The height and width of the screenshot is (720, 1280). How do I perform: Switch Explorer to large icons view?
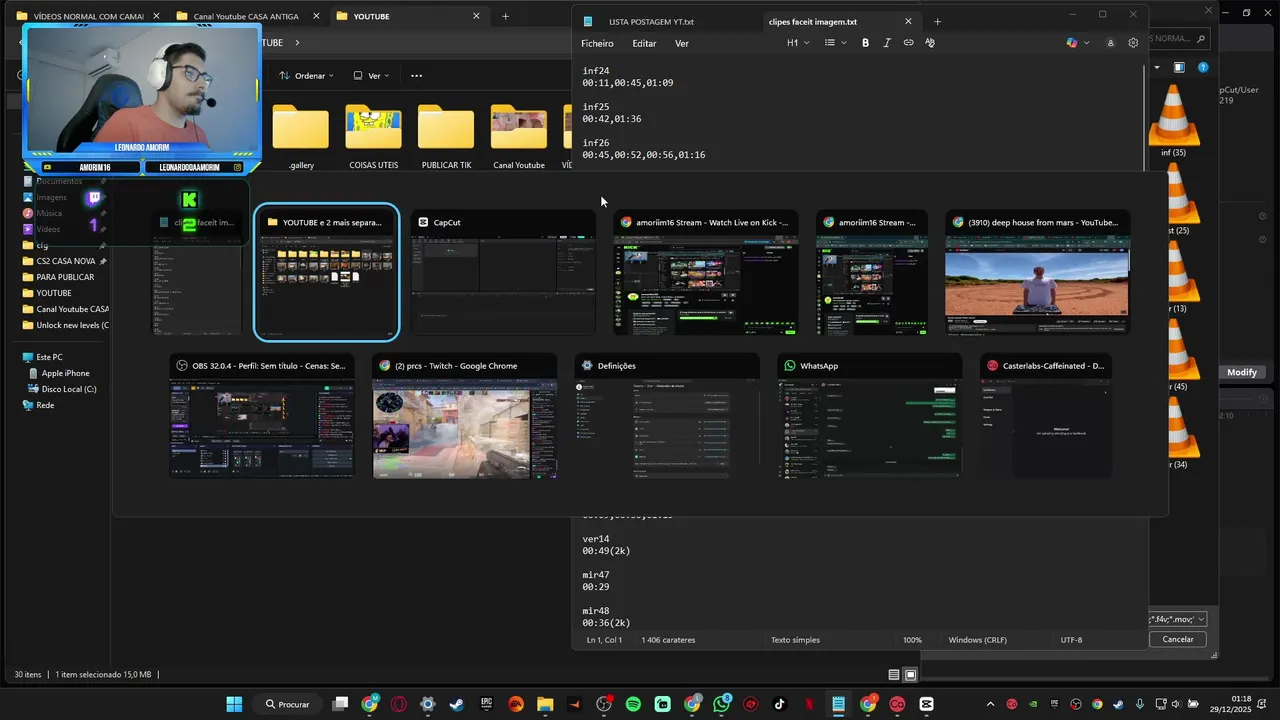tap(910, 675)
